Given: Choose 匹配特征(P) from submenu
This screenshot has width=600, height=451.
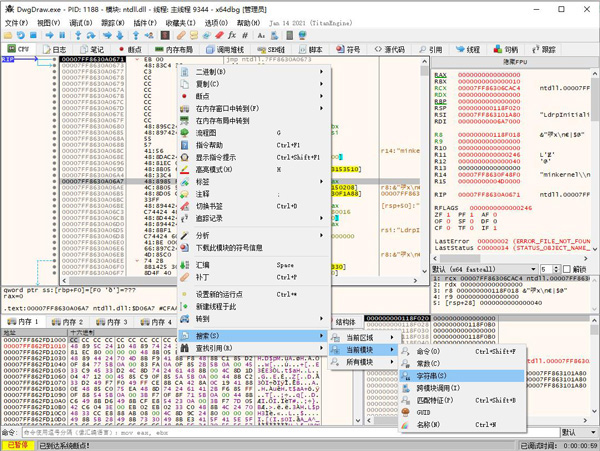Looking at the screenshot, I should coord(461,400).
